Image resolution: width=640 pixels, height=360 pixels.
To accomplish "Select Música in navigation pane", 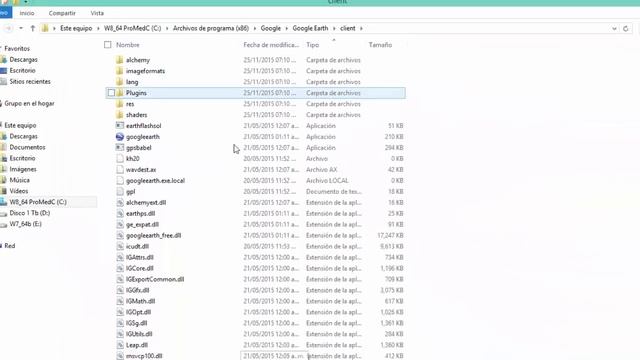I will 19,180.
